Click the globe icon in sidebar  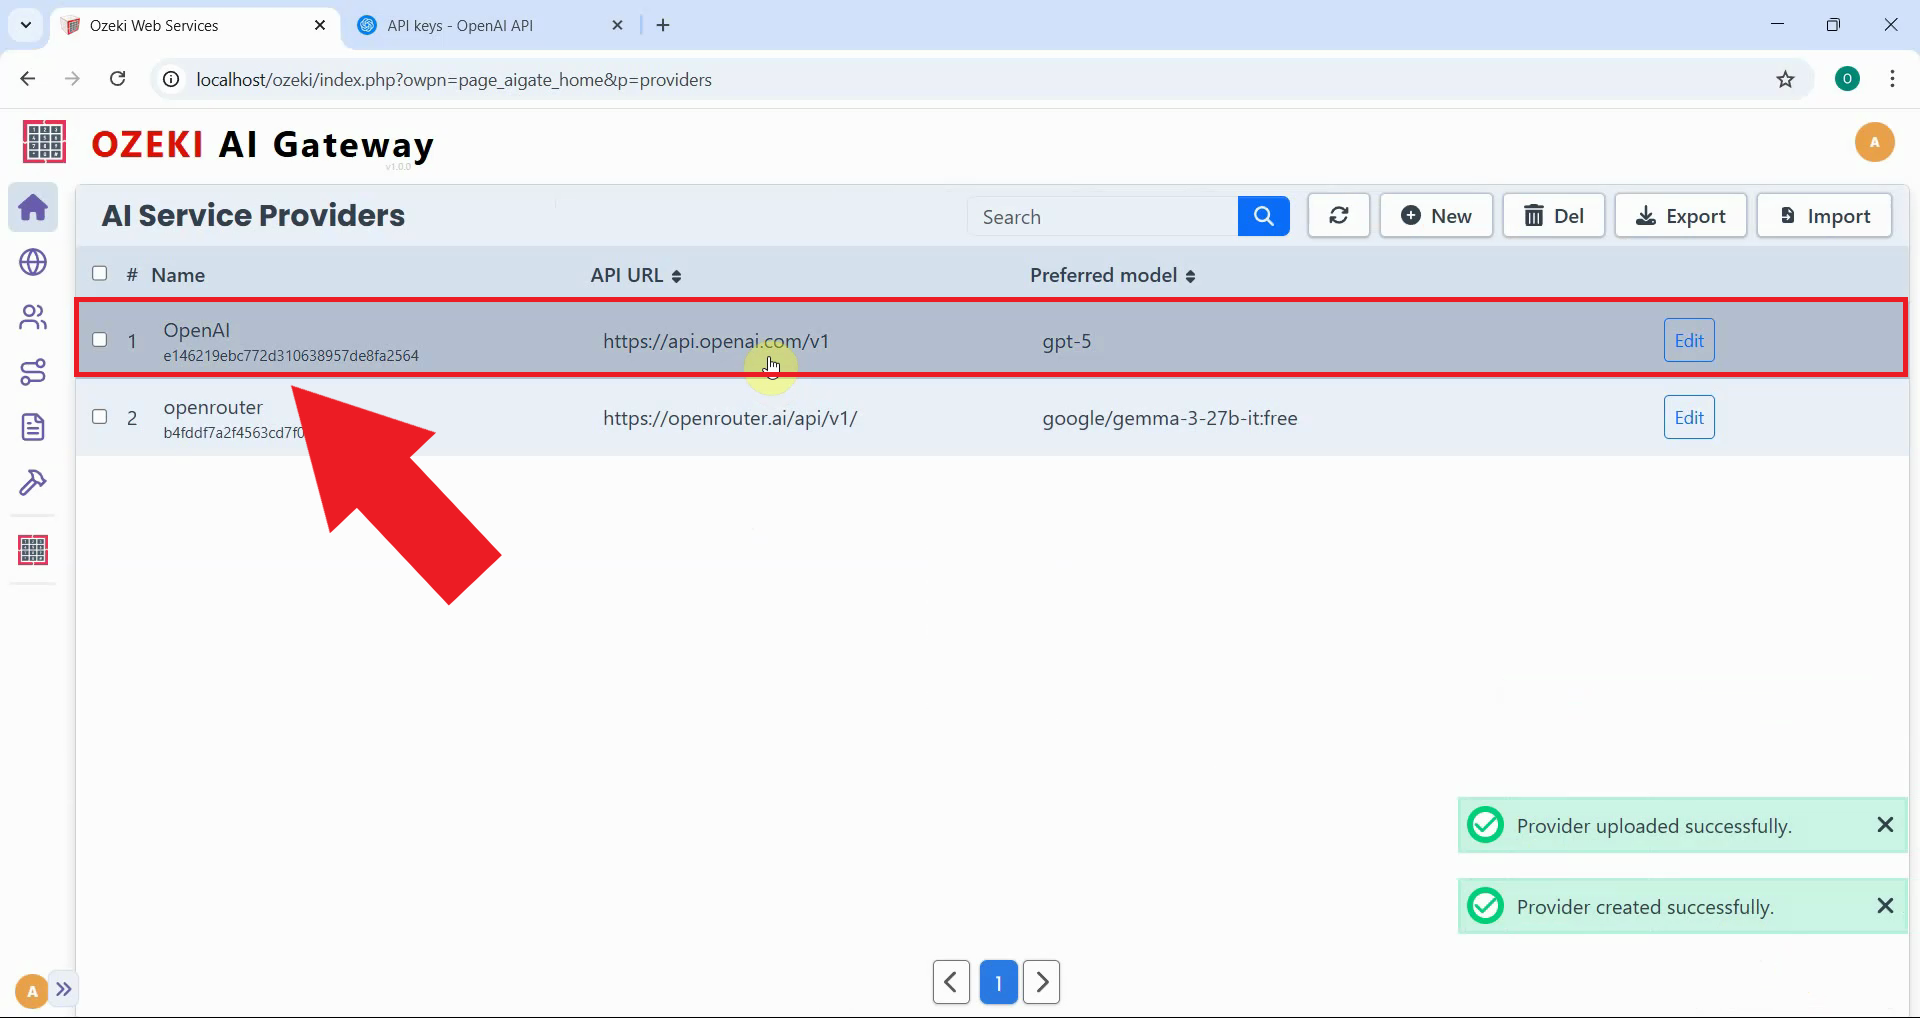(33, 262)
